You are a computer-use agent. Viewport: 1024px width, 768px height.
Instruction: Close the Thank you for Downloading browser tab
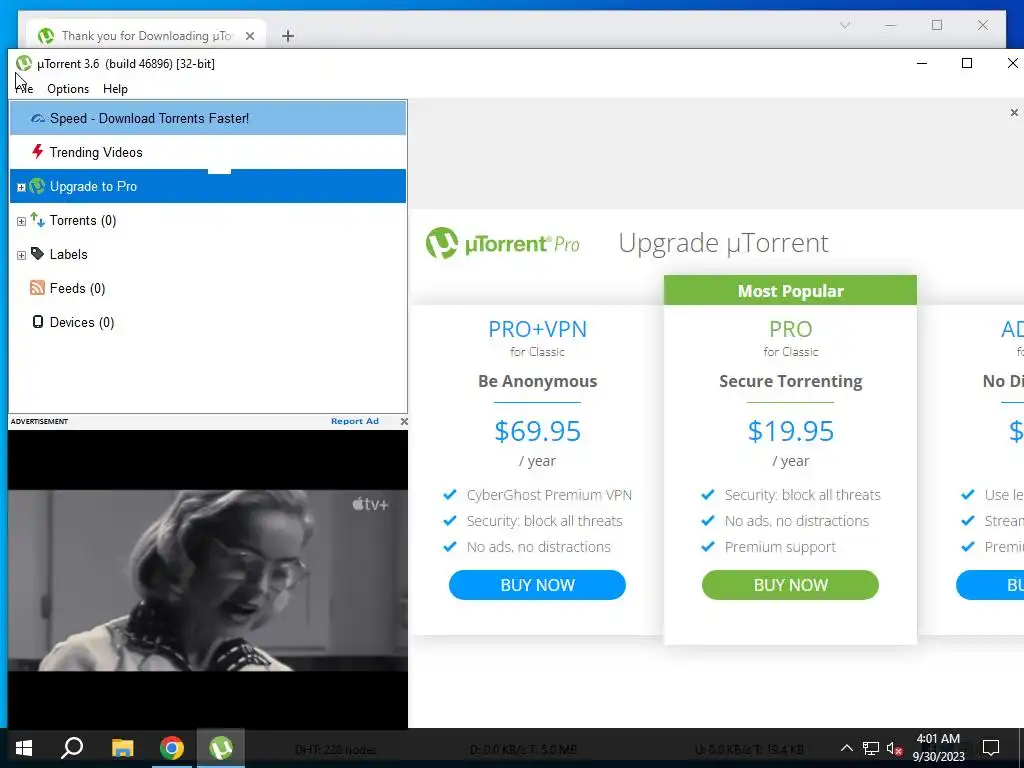[x=249, y=36]
